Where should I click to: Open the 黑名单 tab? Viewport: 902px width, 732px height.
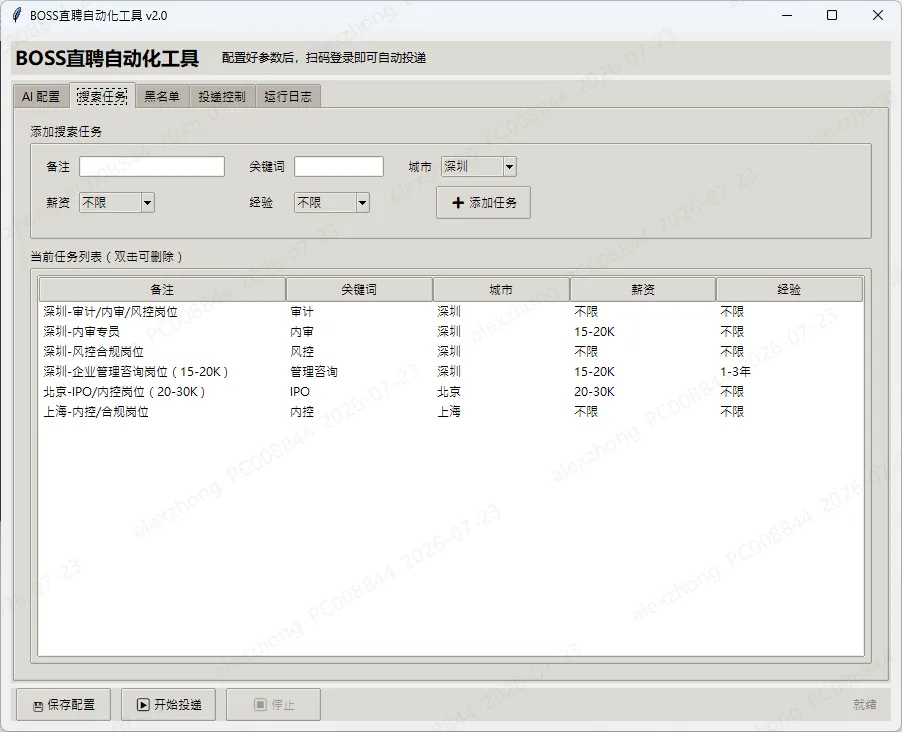(162, 97)
